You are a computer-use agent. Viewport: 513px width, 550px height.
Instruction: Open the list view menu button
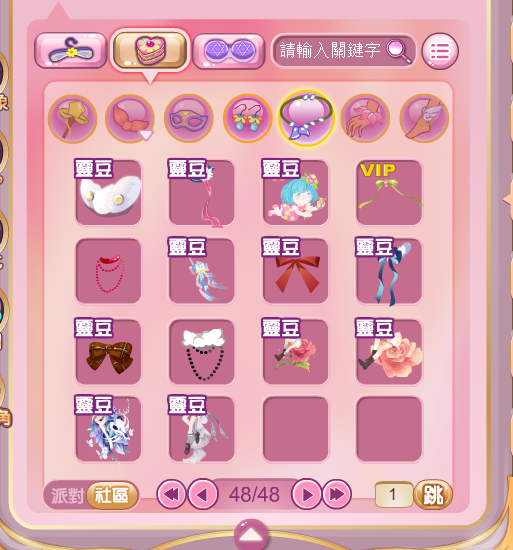[440, 51]
